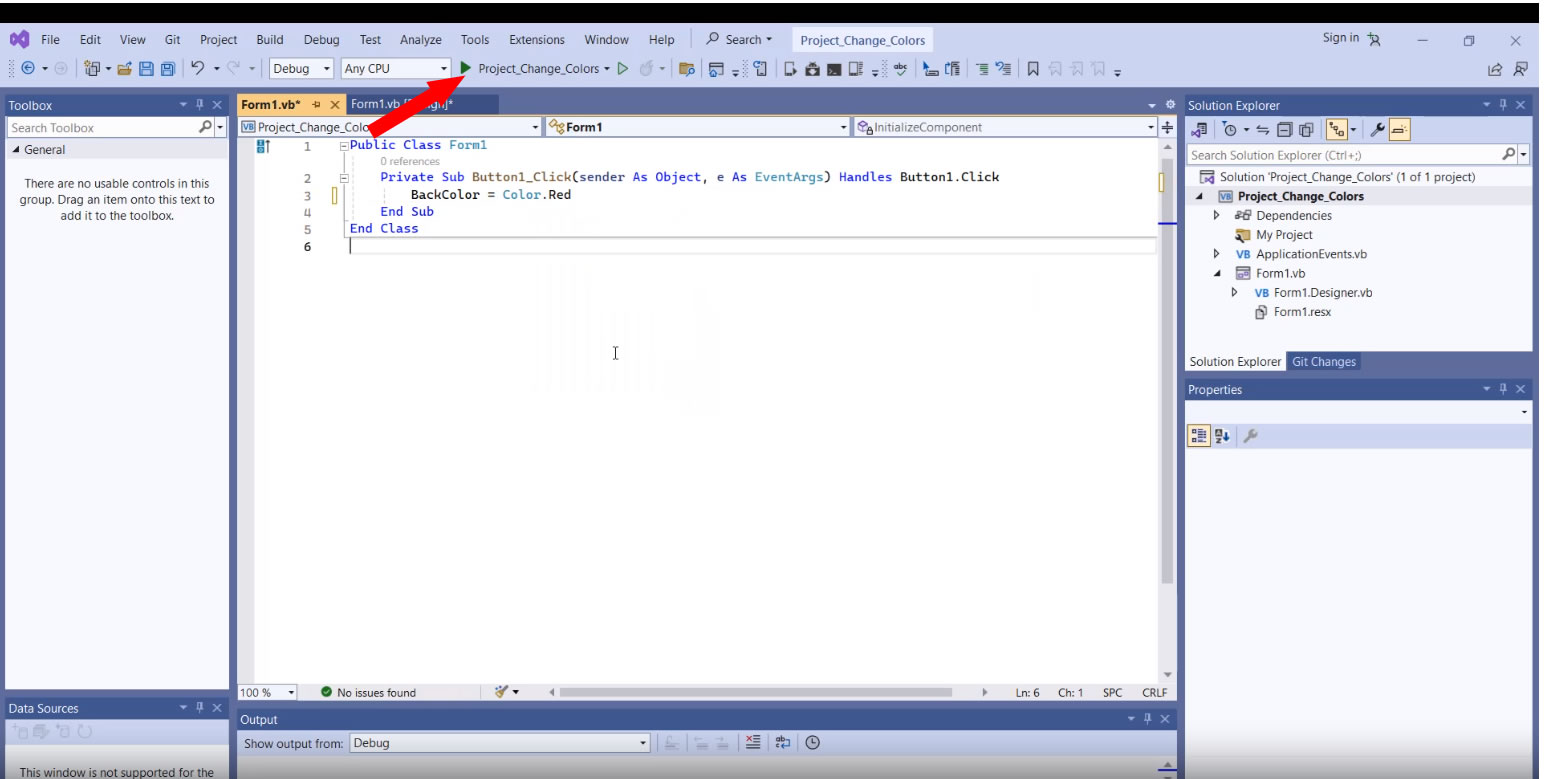Viewport: 1550px width, 779px height.
Task: Switch to the Git Changes tab
Action: (1323, 362)
